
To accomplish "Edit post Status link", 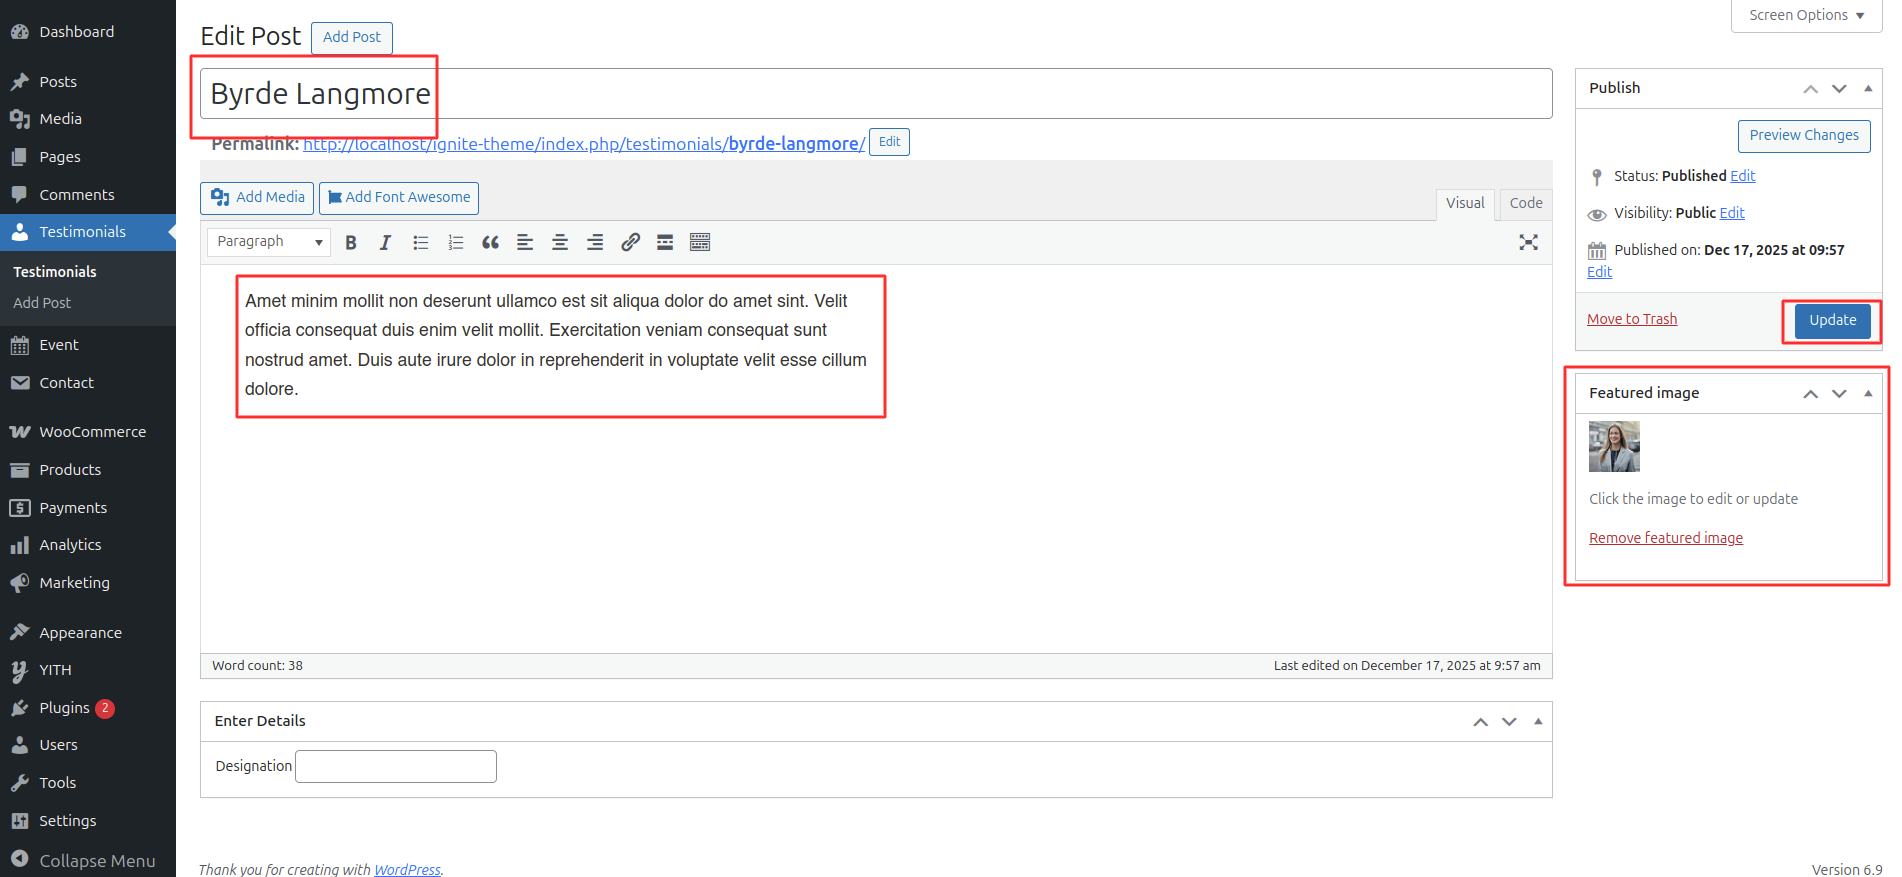I will [1743, 176].
